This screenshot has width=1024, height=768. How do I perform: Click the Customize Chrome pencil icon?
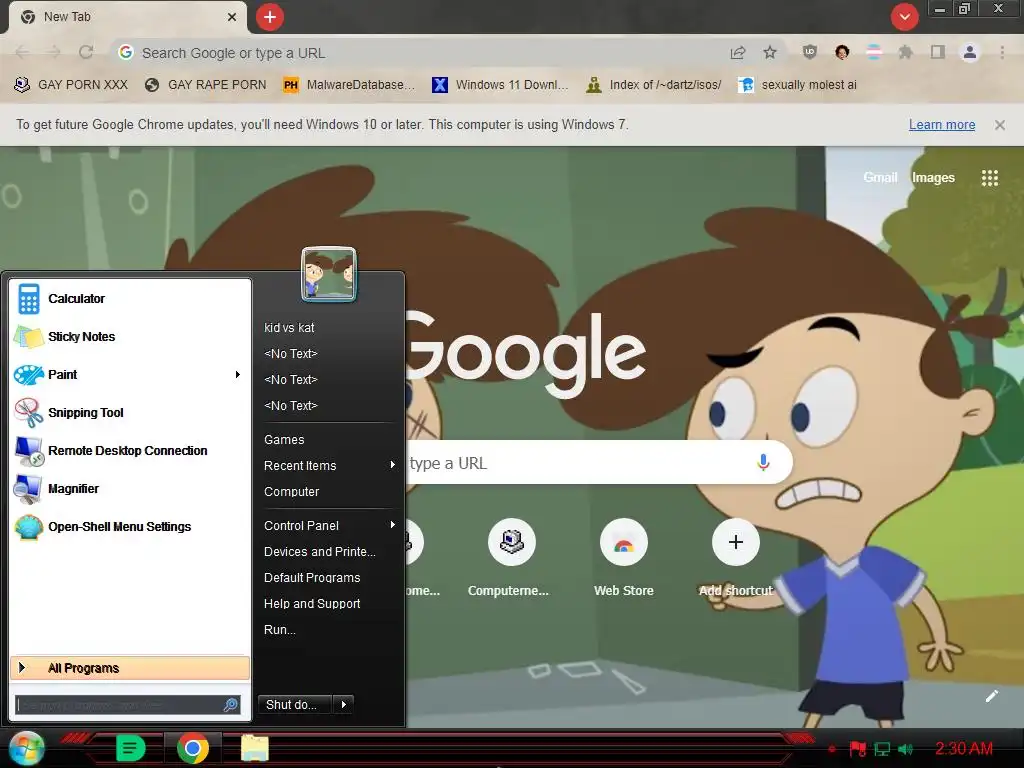[992, 696]
